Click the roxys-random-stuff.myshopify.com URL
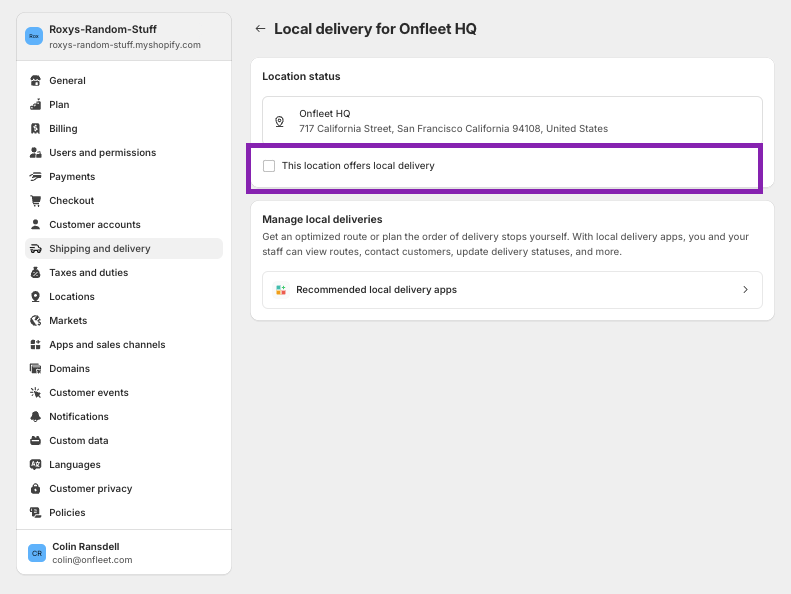Image resolution: width=791 pixels, height=594 pixels. point(125,45)
